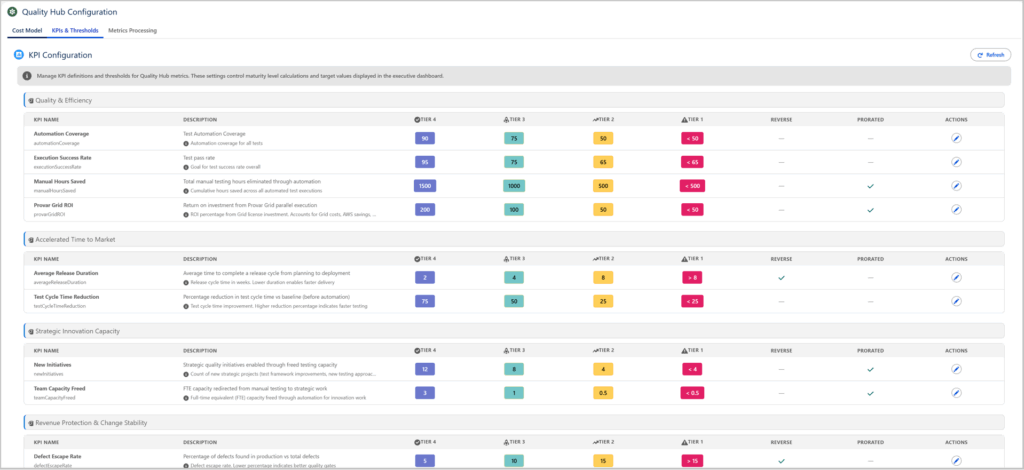Click the info icon in description banner
This screenshot has height=470, width=1024.
click(x=27, y=76)
